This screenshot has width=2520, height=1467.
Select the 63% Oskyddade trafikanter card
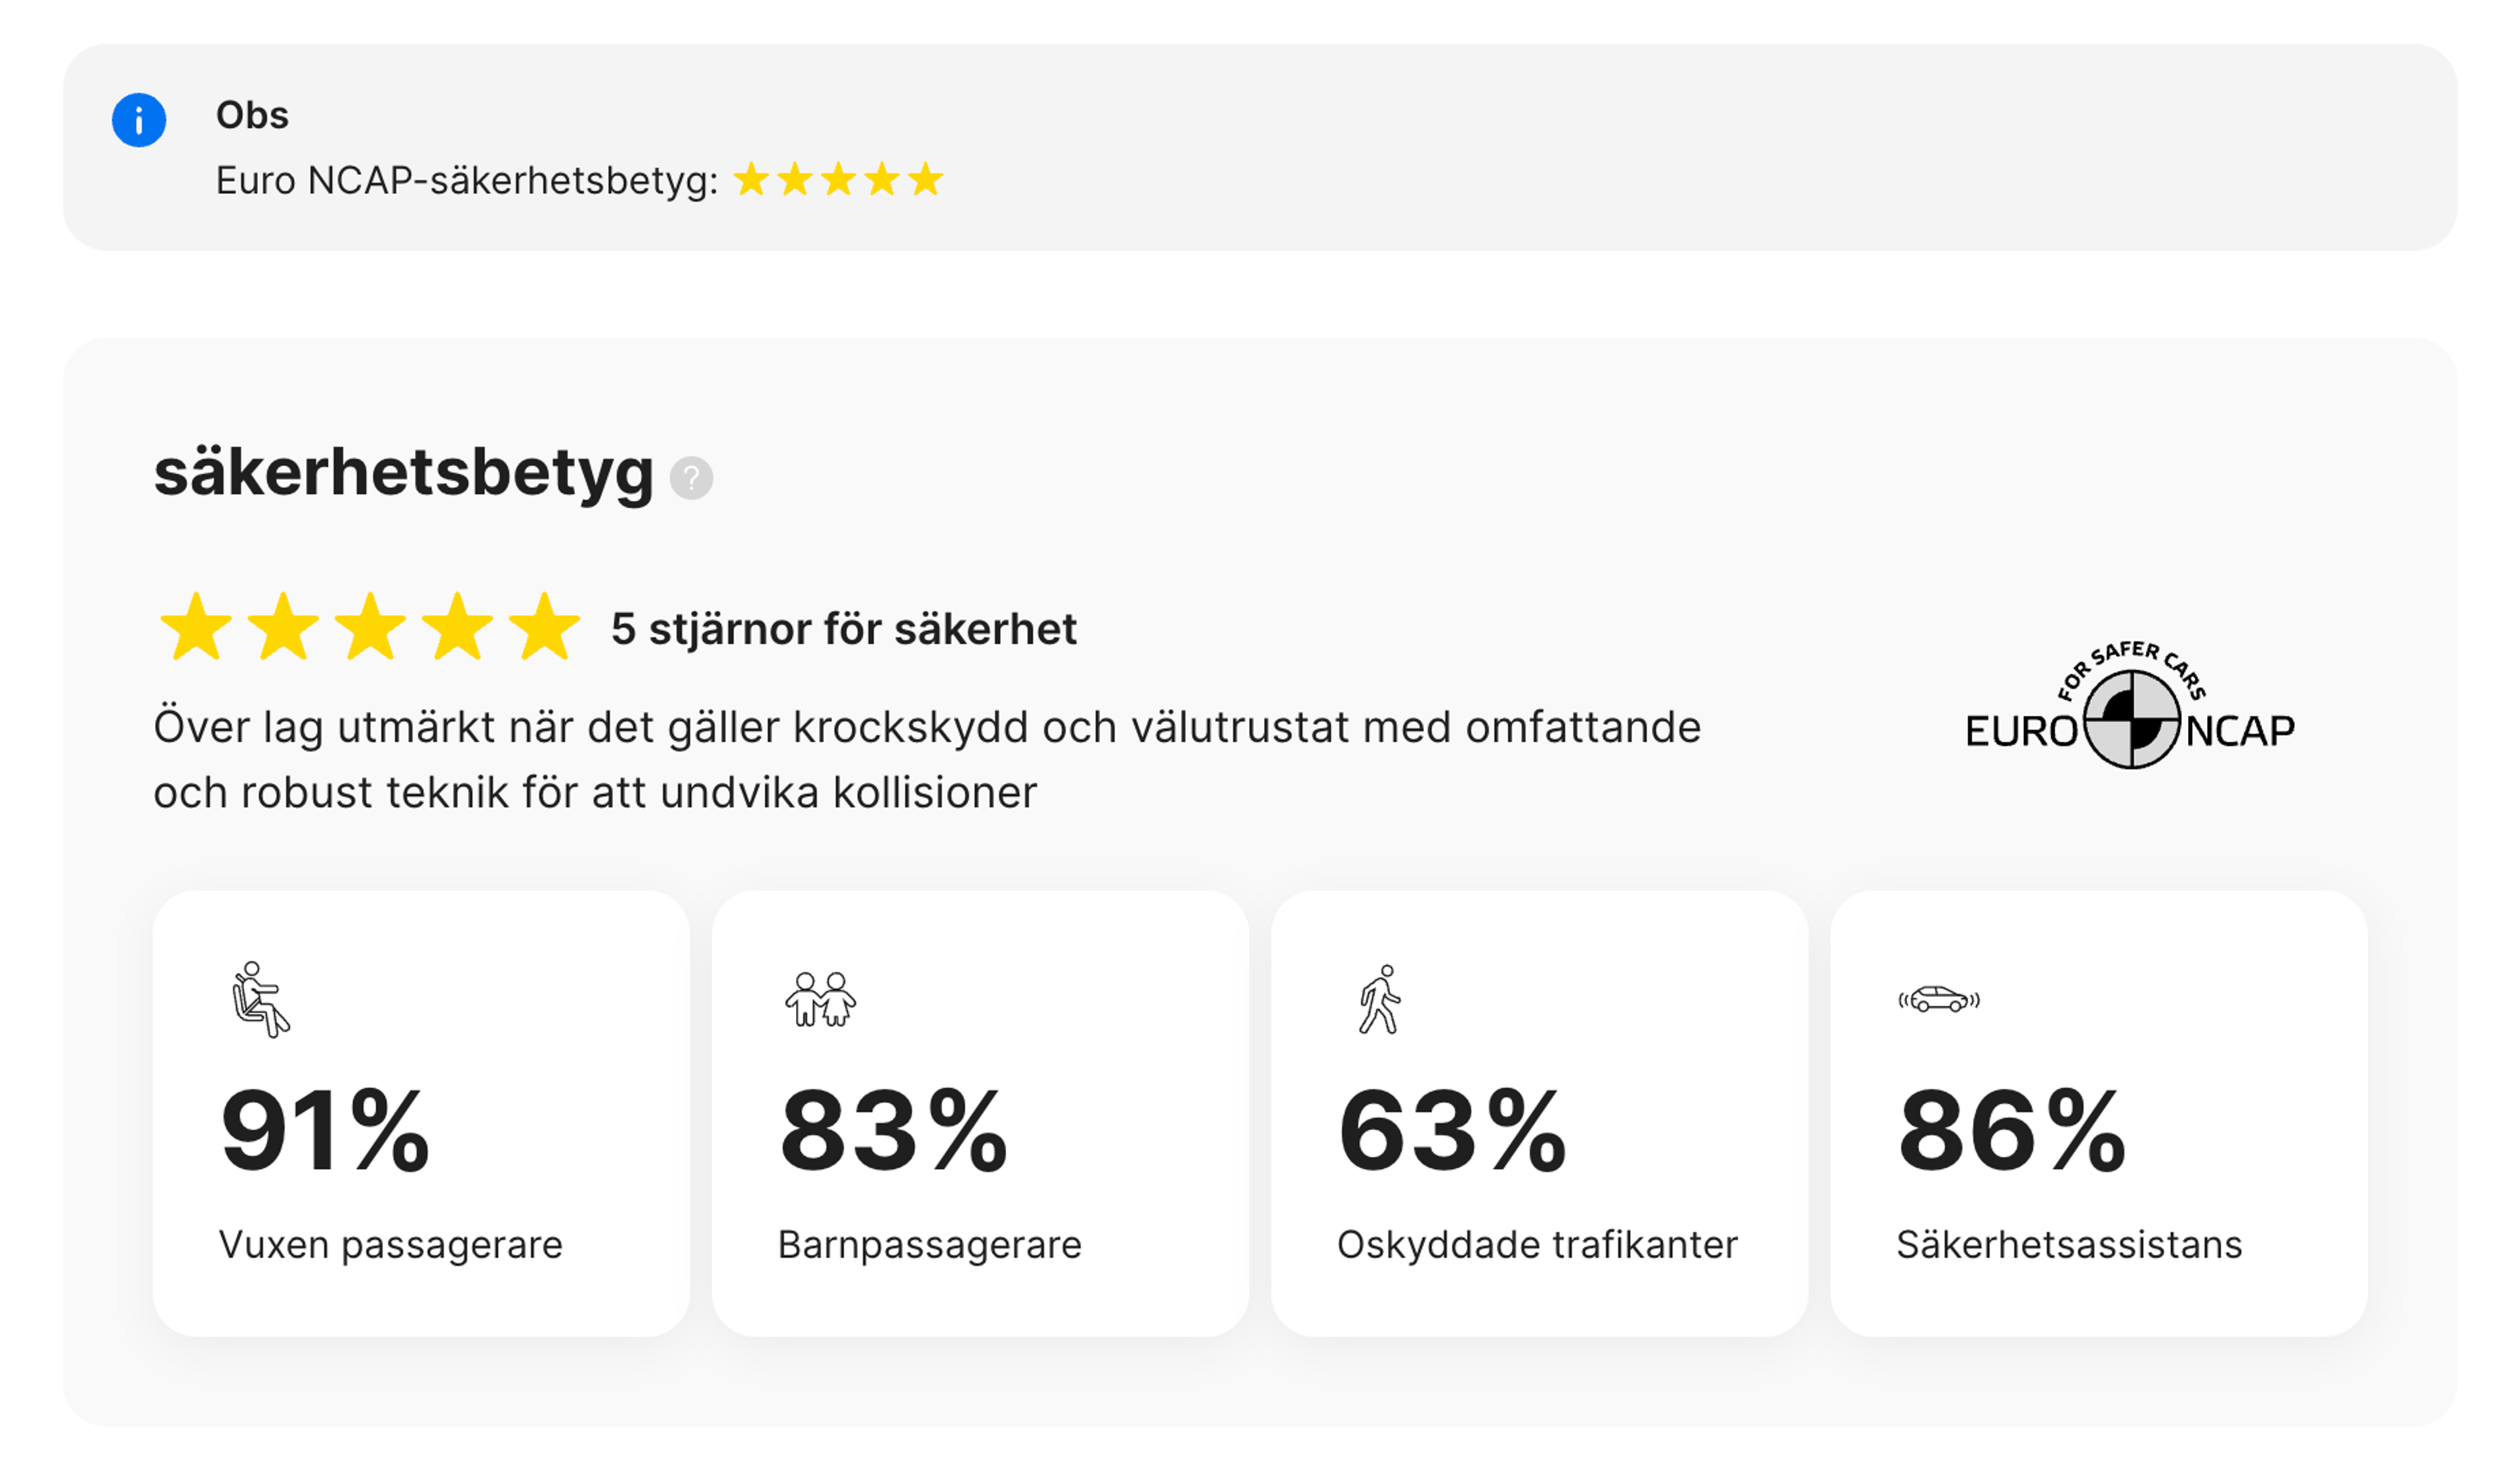[x=1539, y=1114]
